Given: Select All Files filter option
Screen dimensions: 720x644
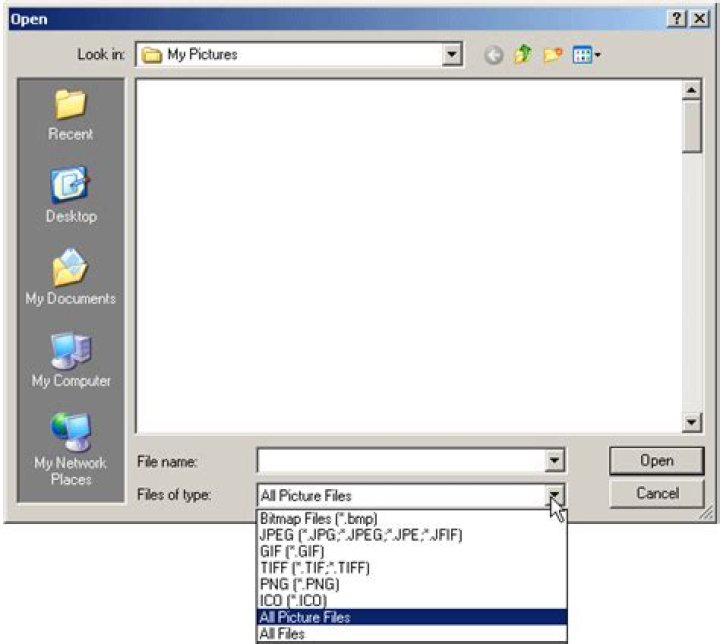Looking at the screenshot, I should (282, 633).
